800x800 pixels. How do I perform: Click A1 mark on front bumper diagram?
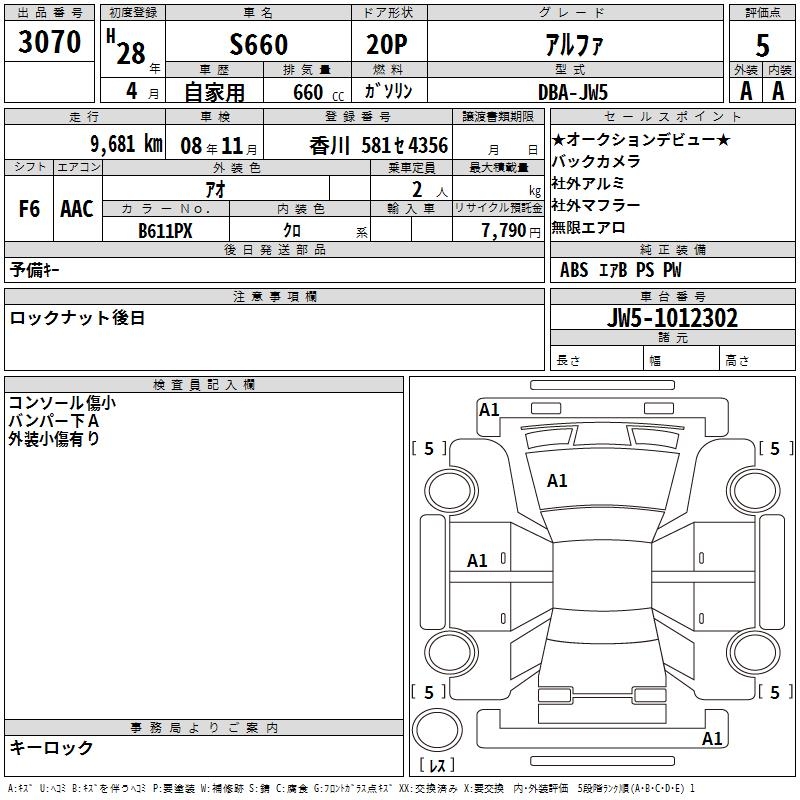coord(489,410)
